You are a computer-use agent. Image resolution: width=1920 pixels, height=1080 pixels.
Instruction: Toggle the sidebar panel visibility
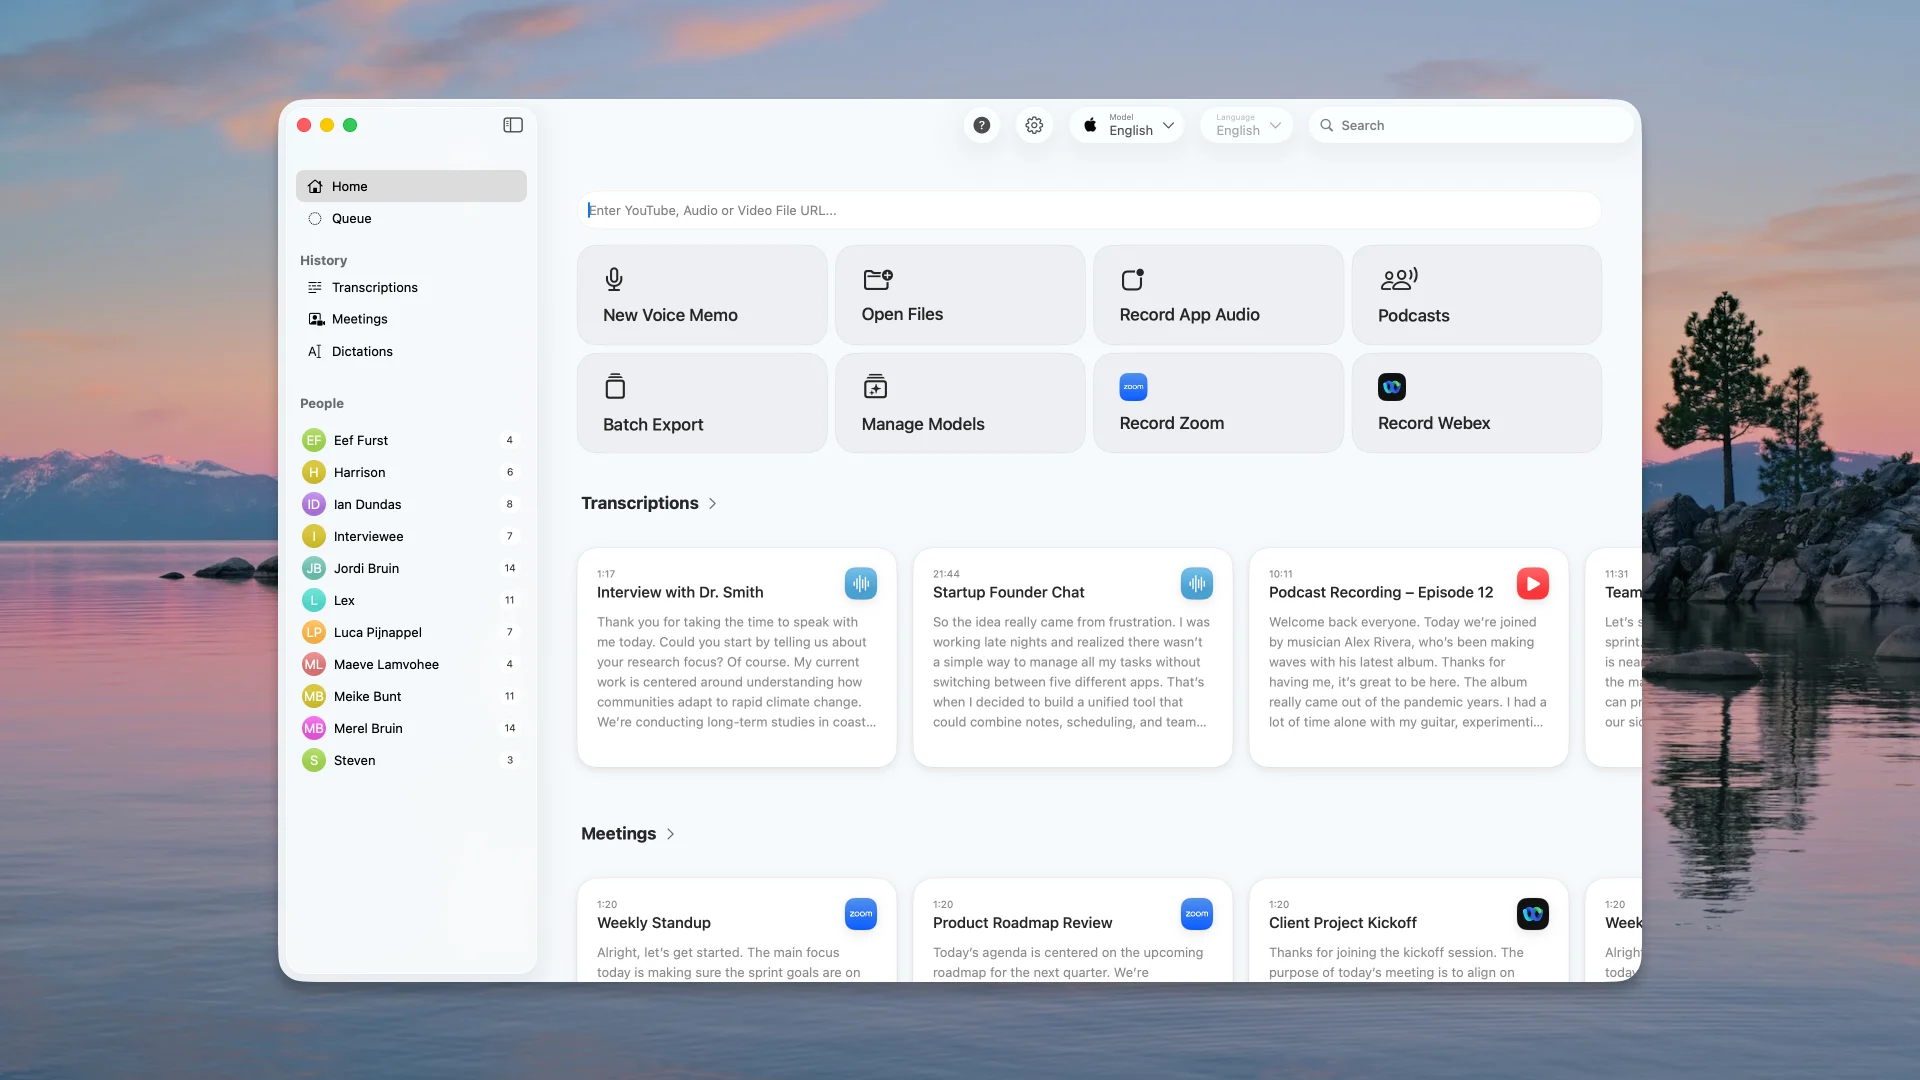pyautogui.click(x=513, y=125)
